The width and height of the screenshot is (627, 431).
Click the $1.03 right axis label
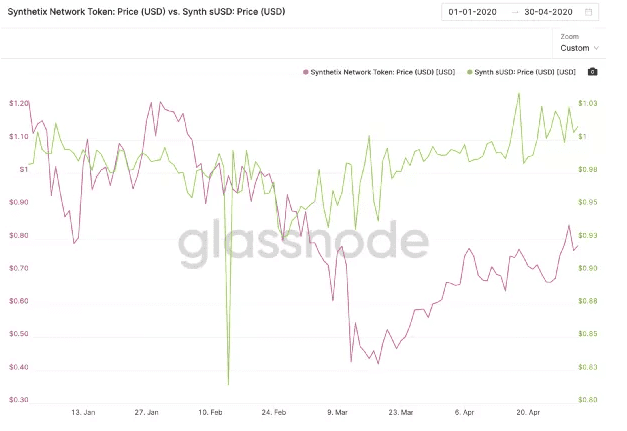pos(587,103)
